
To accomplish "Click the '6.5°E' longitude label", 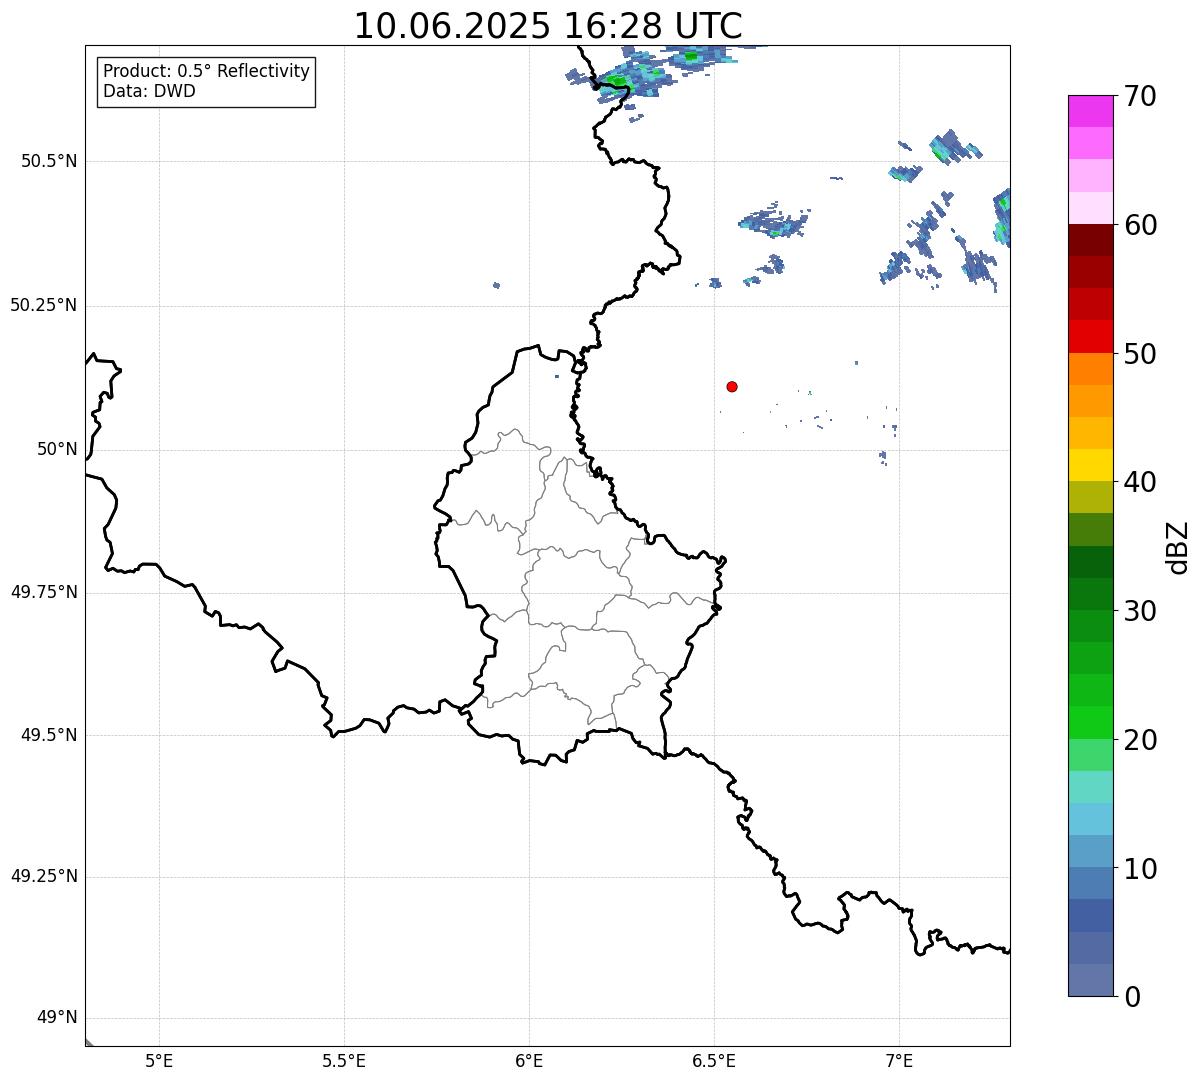I will pyautogui.click(x=714, y=1060).
